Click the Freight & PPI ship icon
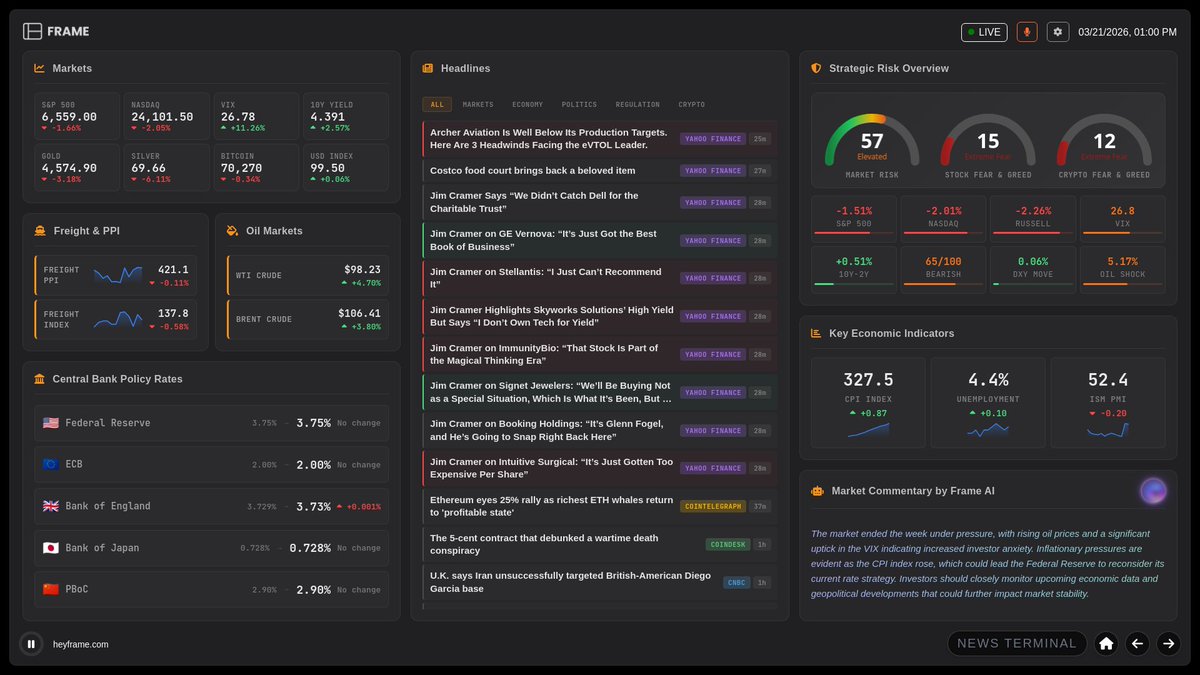This screenshot has width=1200, height=675. coord(39,231)
